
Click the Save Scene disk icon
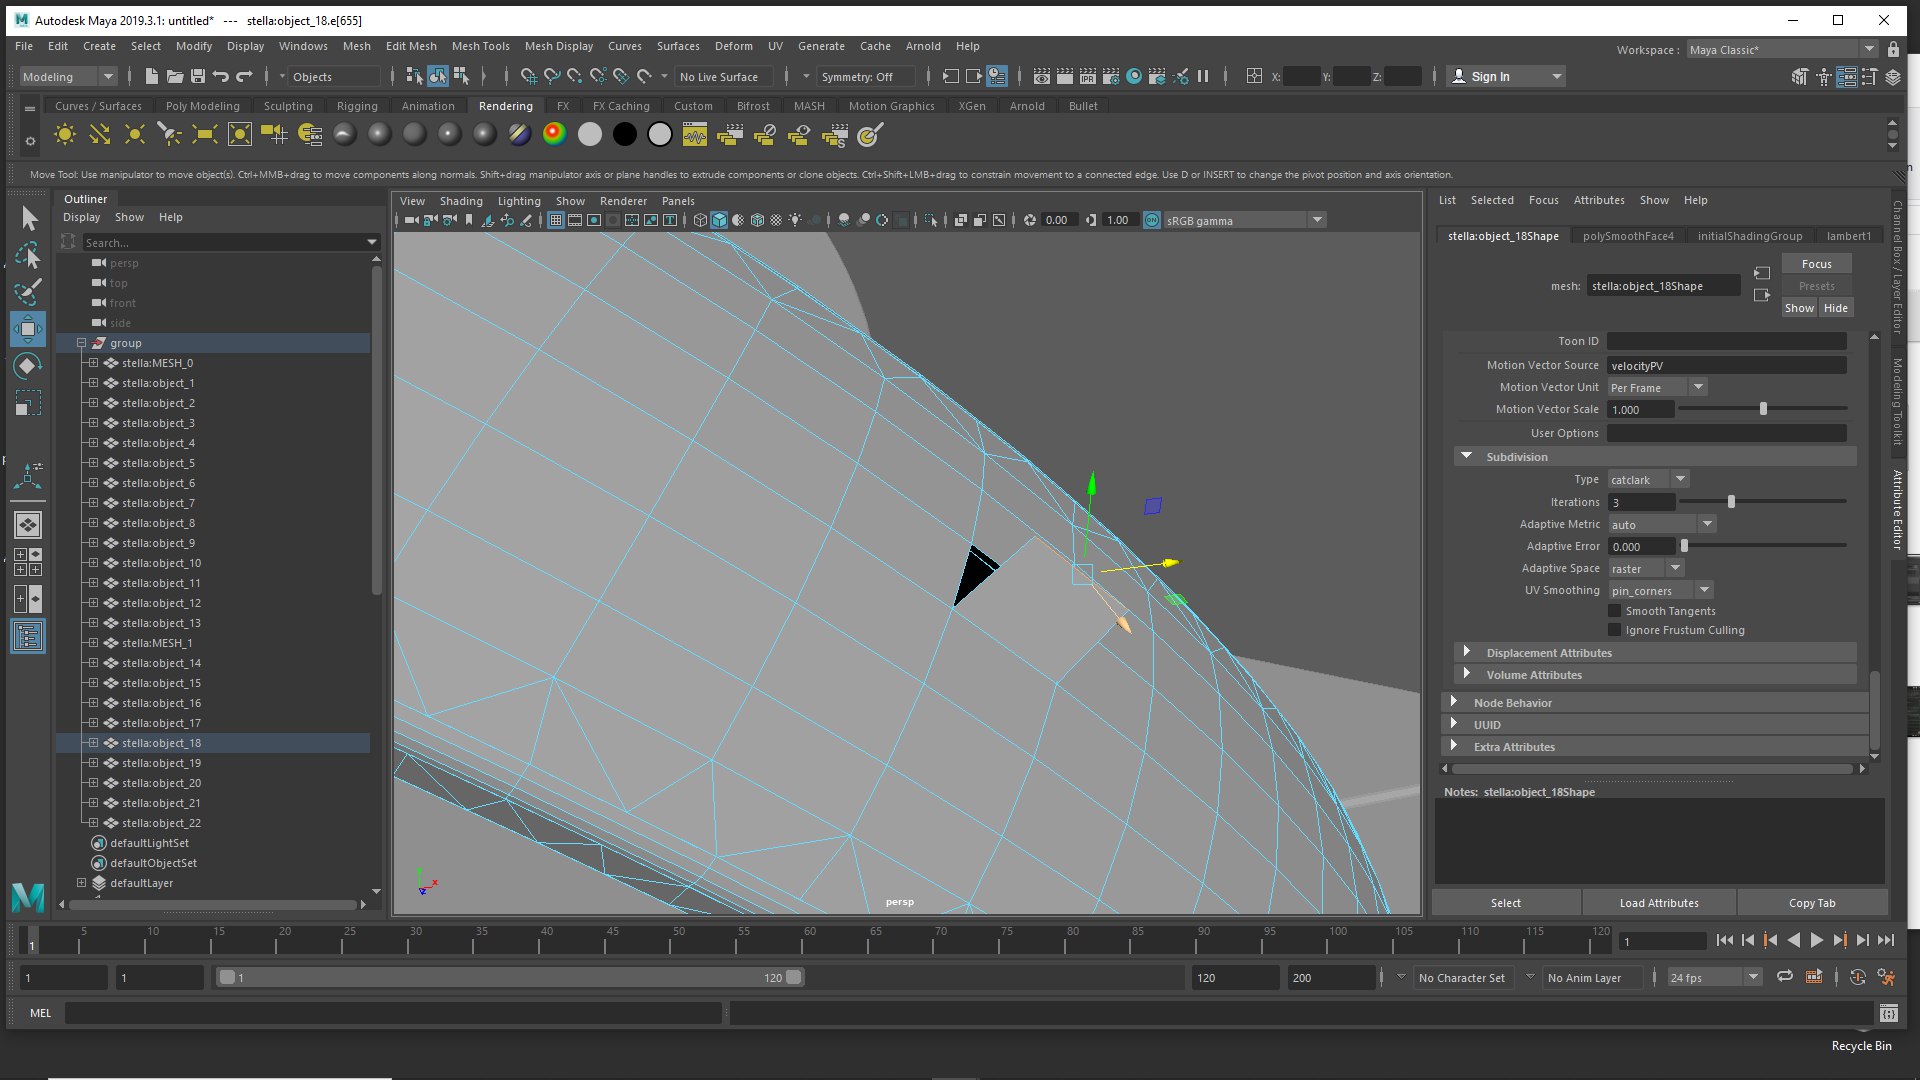197,77
